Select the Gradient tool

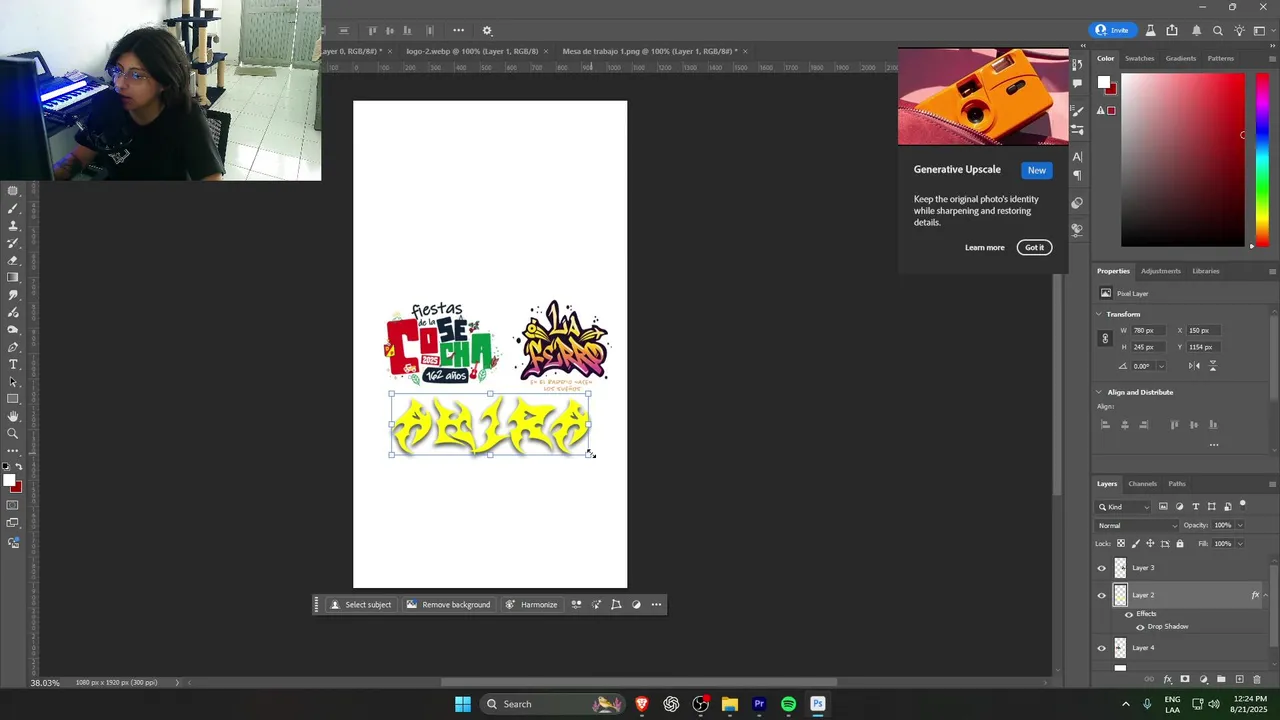[x=13, y=278]
